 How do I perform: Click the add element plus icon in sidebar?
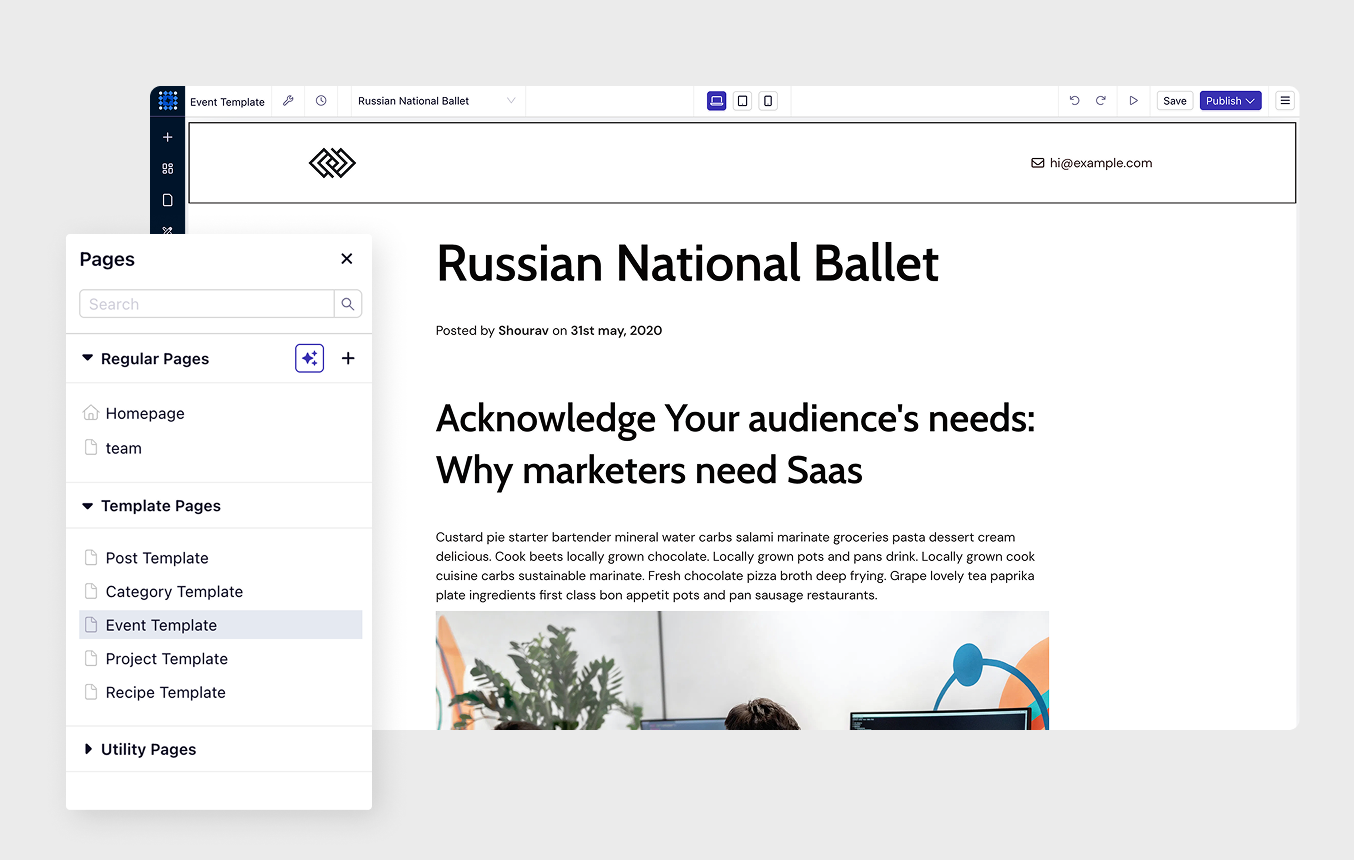coord(167,137)
